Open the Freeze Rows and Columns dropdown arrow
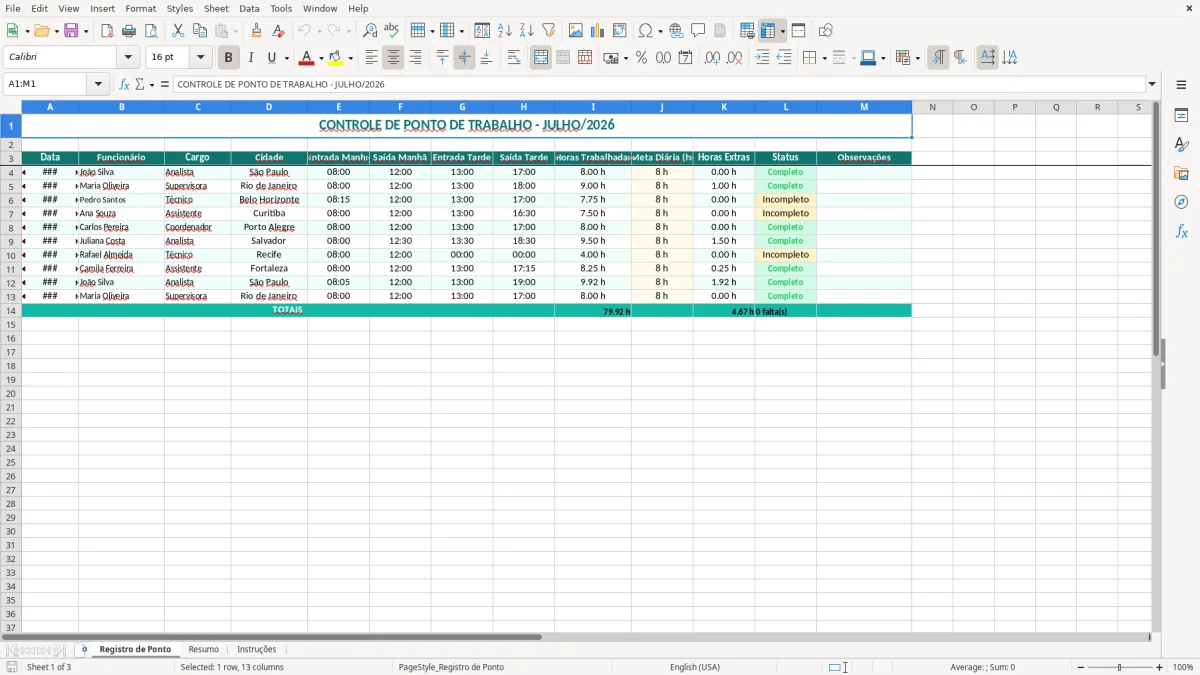 tap(783, 31)
